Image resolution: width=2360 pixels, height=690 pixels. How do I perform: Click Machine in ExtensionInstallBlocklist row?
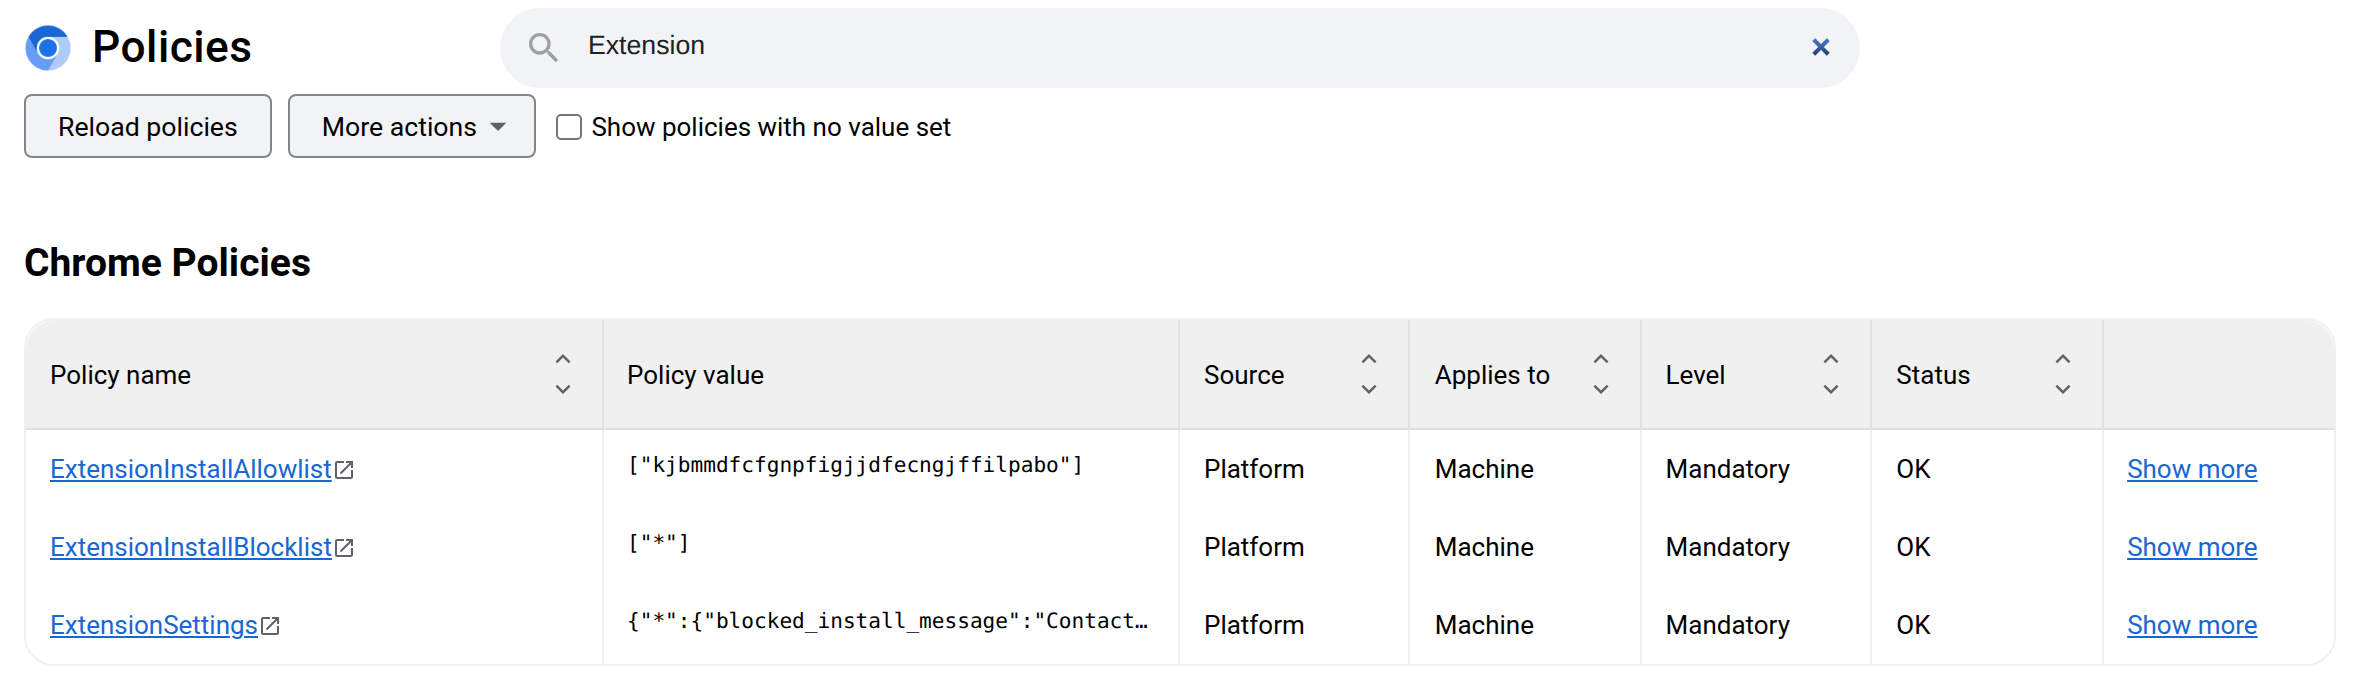(1484, 547)
